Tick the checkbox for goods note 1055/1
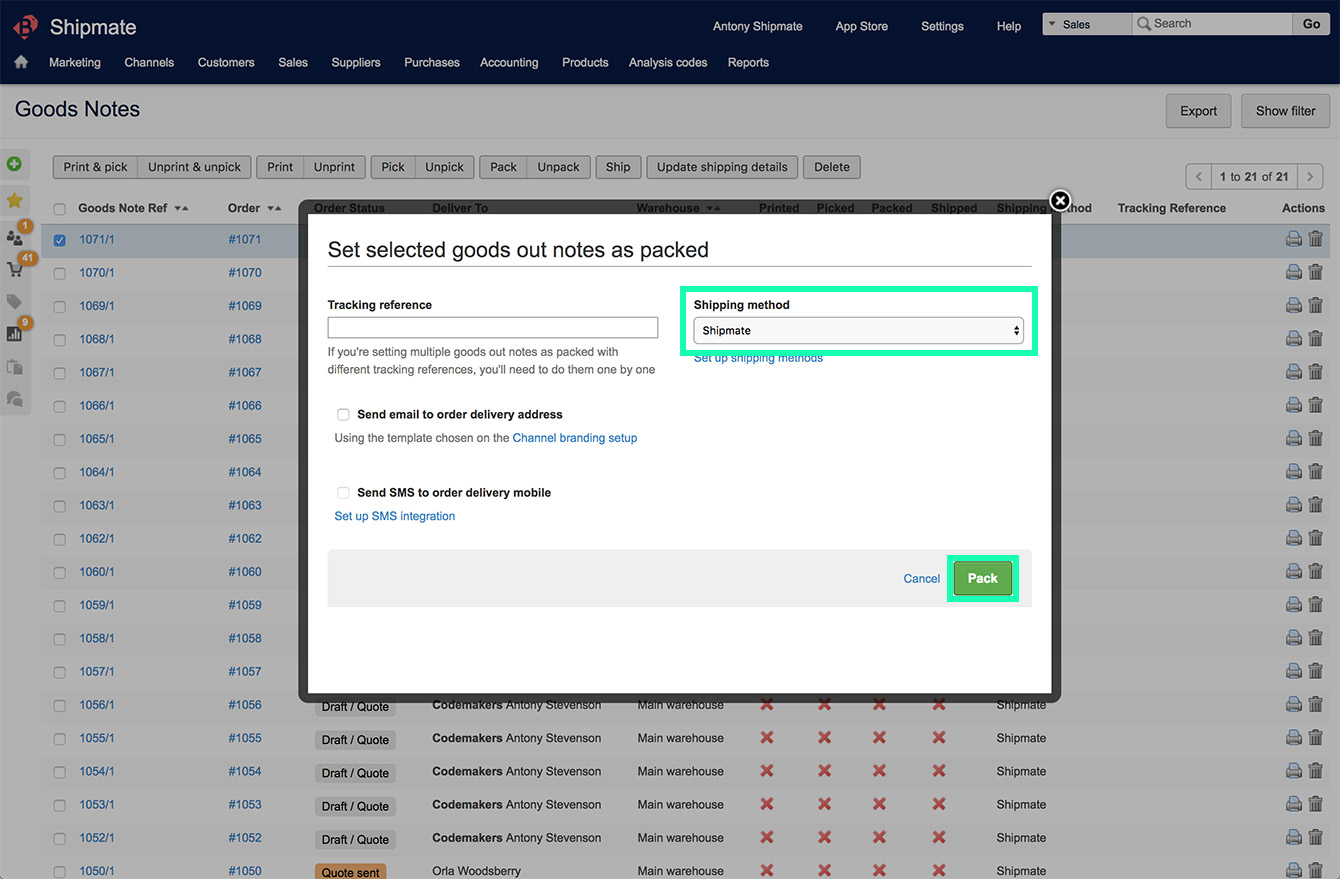 (x=60, y=738)
